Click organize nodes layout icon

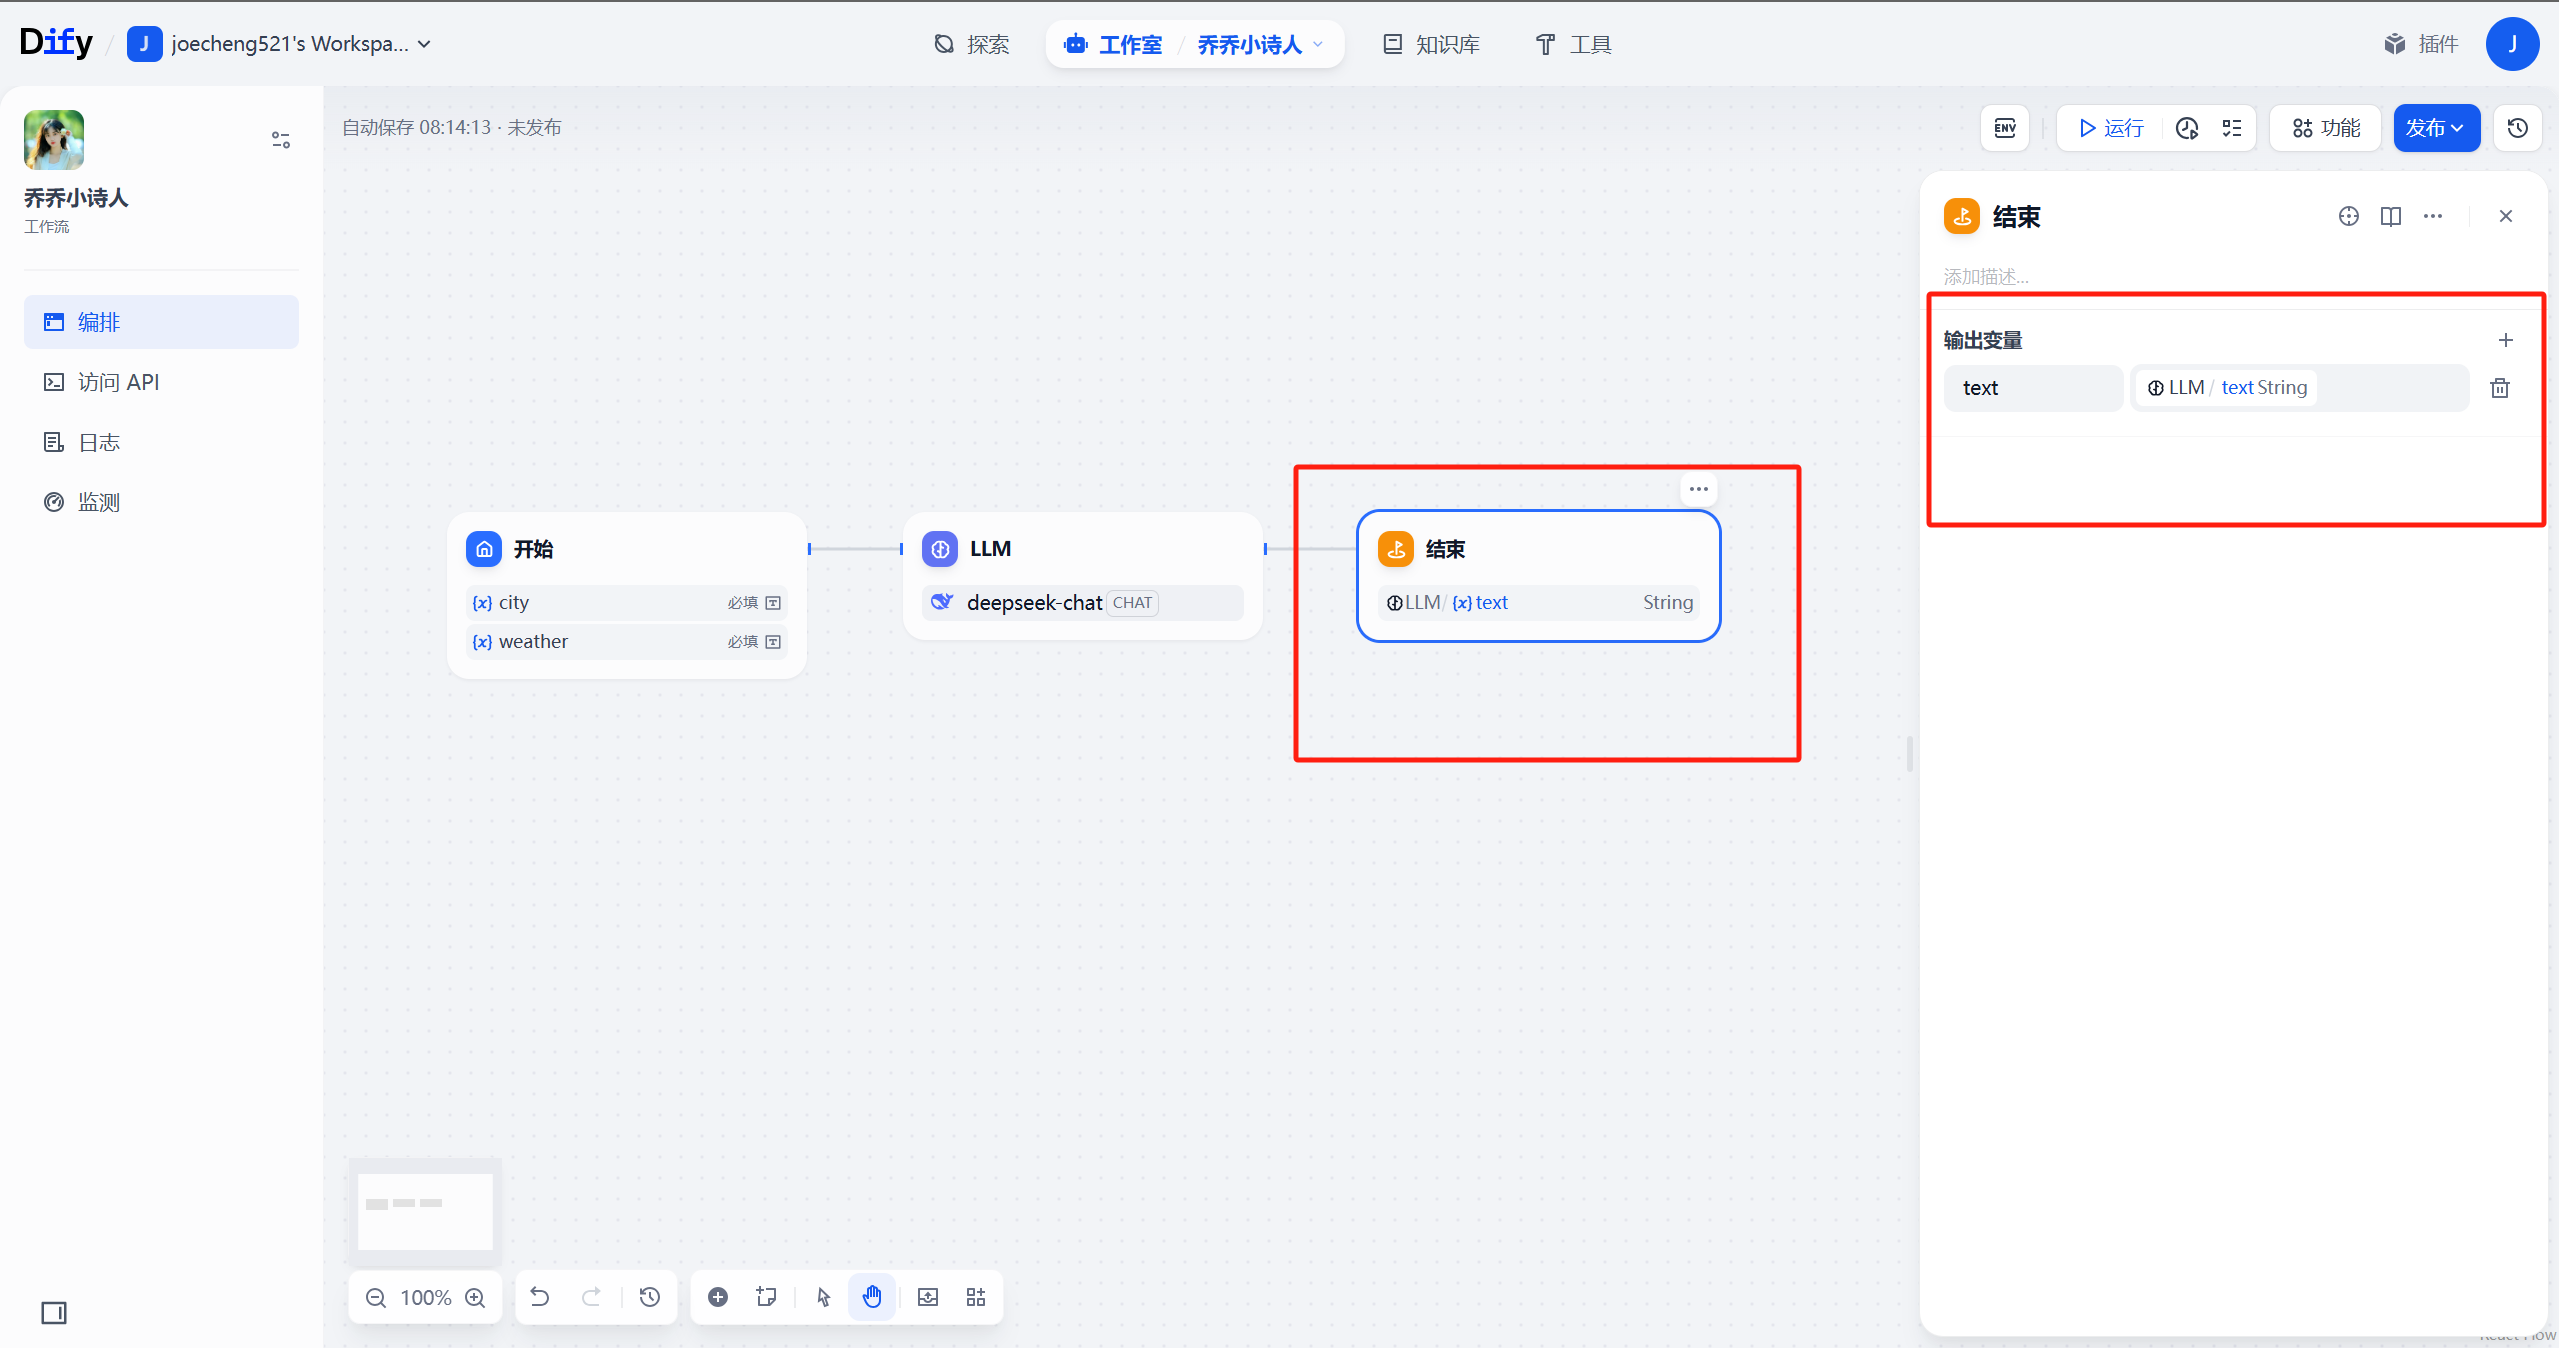point(976,1297)
